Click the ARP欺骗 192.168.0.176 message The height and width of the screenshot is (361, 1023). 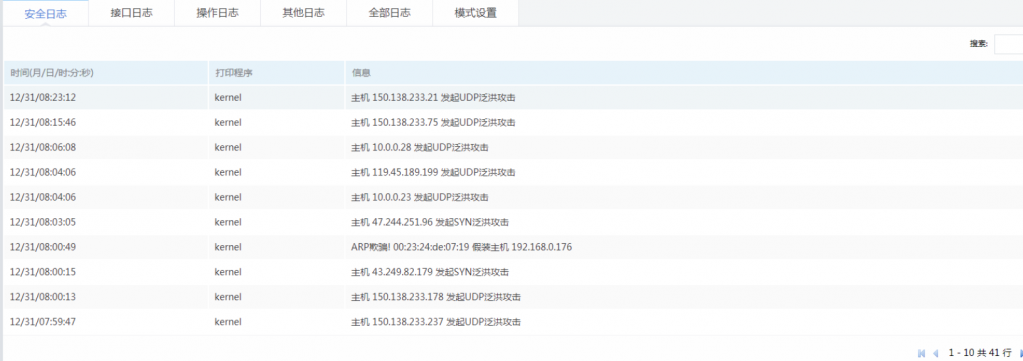point(462,247)
